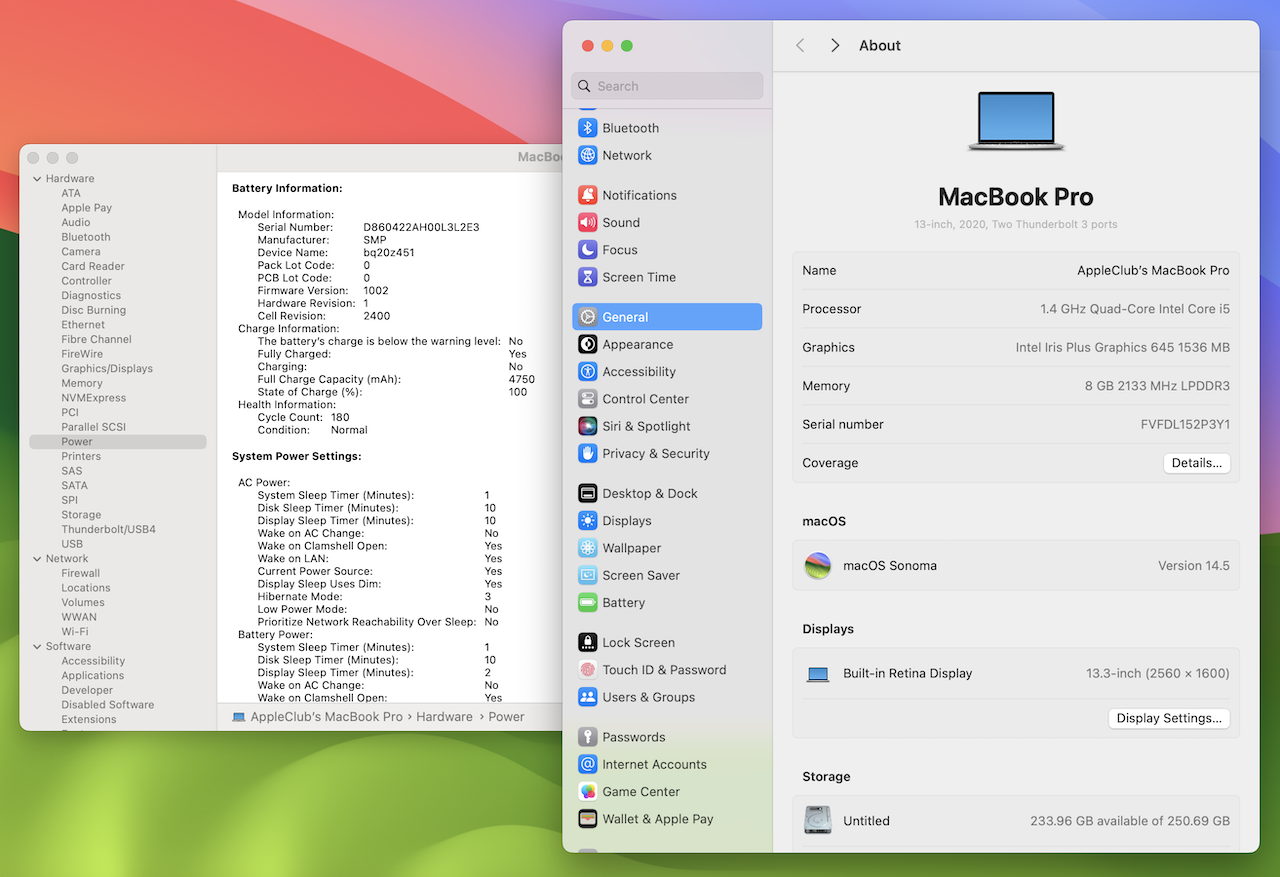
Task: Select the Wallpaper icon in sidebar
Action: 588,548
